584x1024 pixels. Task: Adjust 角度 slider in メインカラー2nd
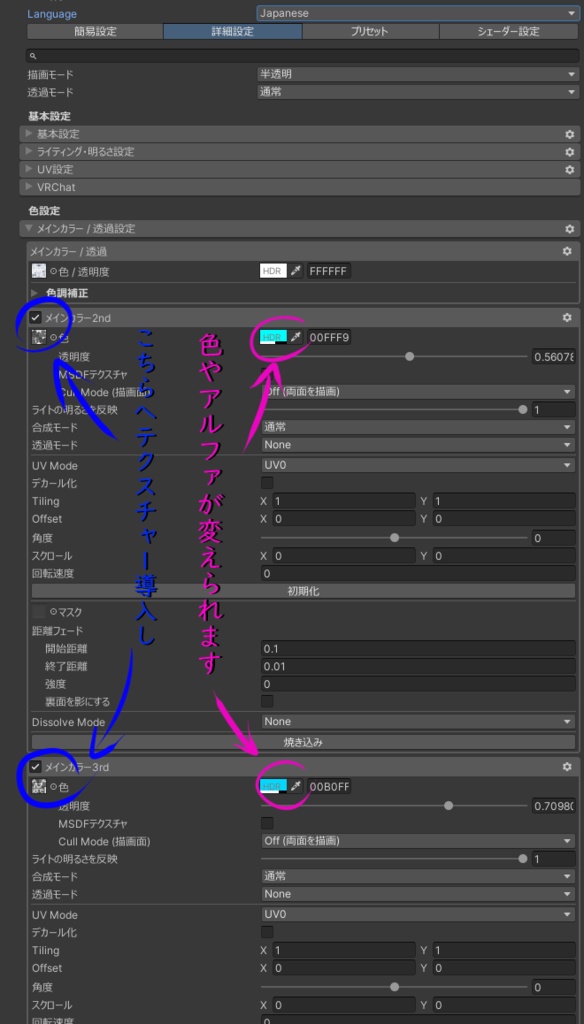[394, 538]
